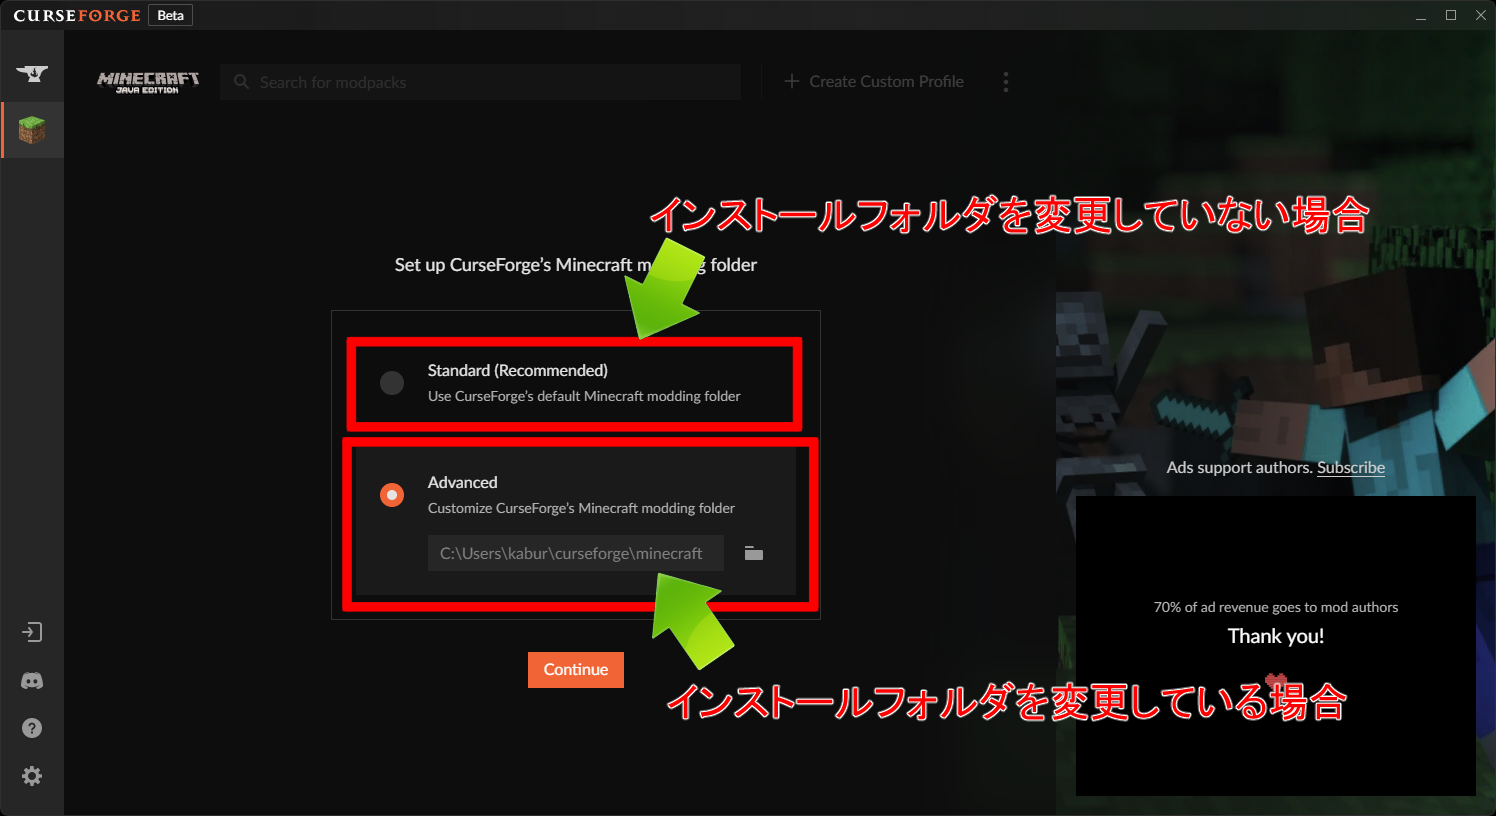Click the Continue button

576,670
